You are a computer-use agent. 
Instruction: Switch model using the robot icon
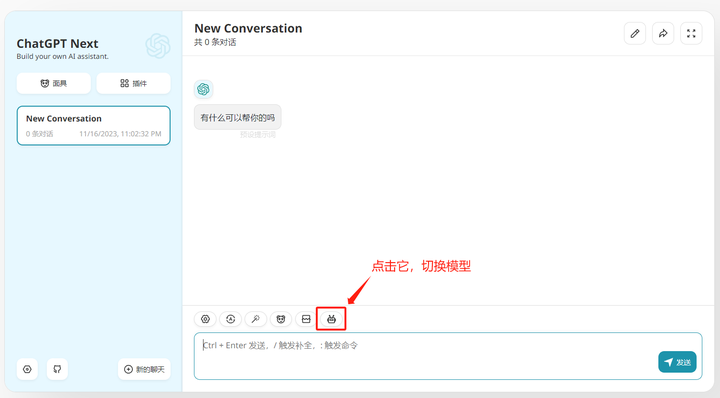tap(331, 319)
